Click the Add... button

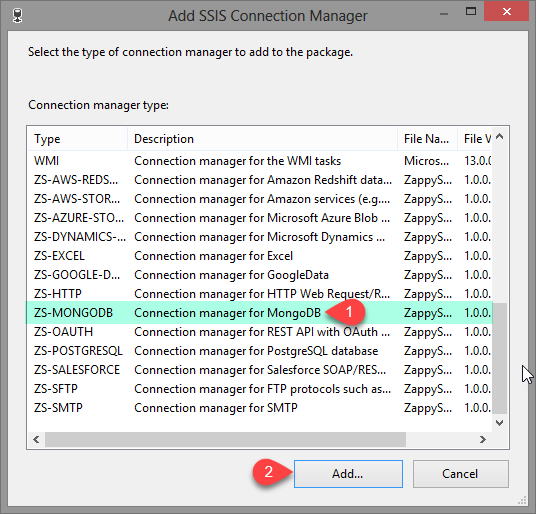pos(348,474)
